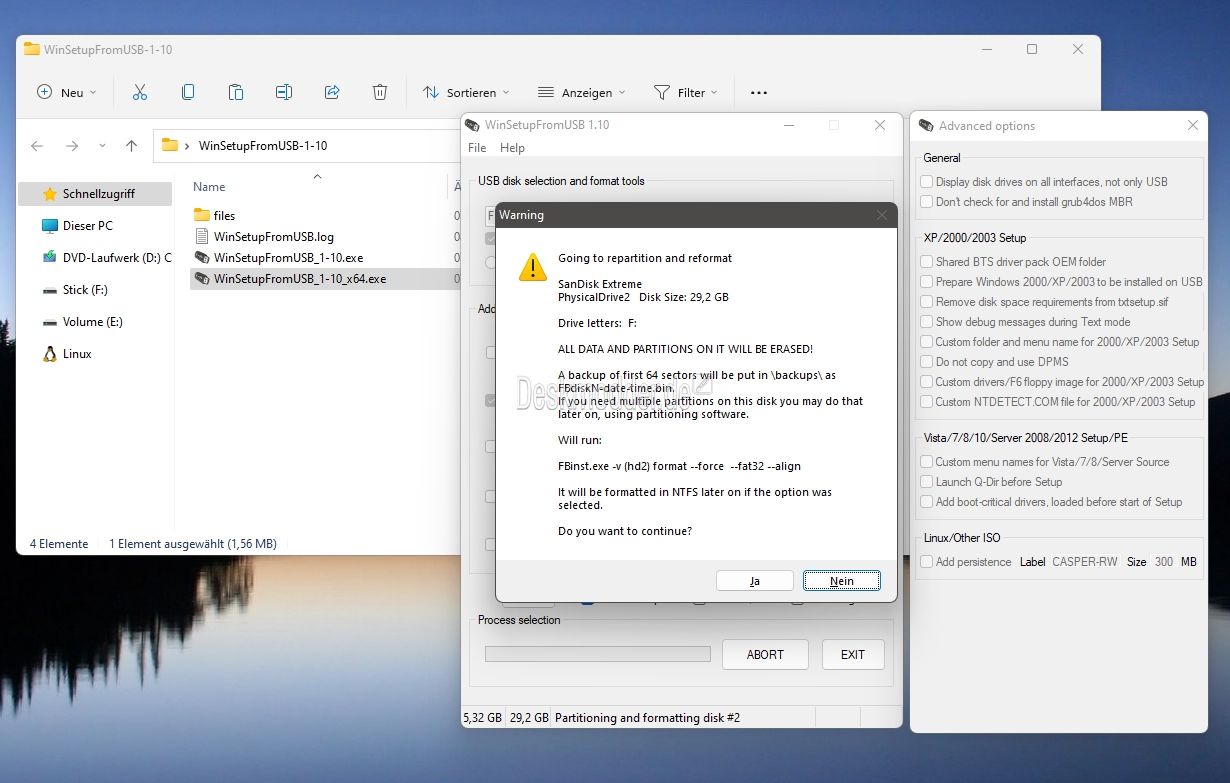1230x783 pixels.
Task: Click the WinSetupFromUSB.log document icon
Action: [x=201, y=237]
